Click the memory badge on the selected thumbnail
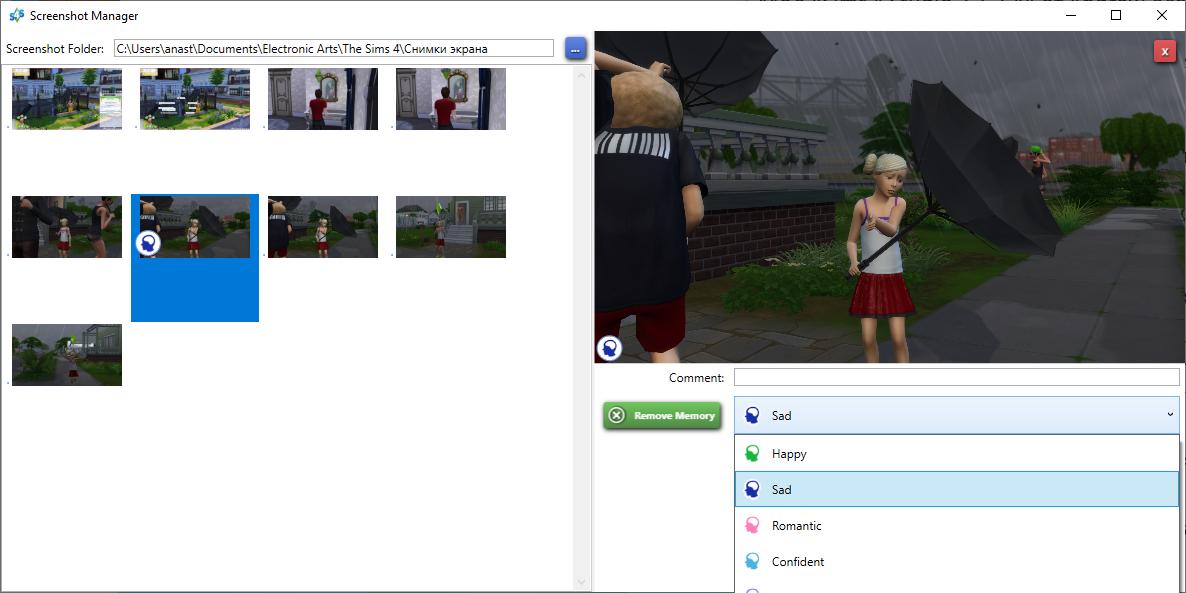Screen dimensions: 1186x593 pos(148,243)
